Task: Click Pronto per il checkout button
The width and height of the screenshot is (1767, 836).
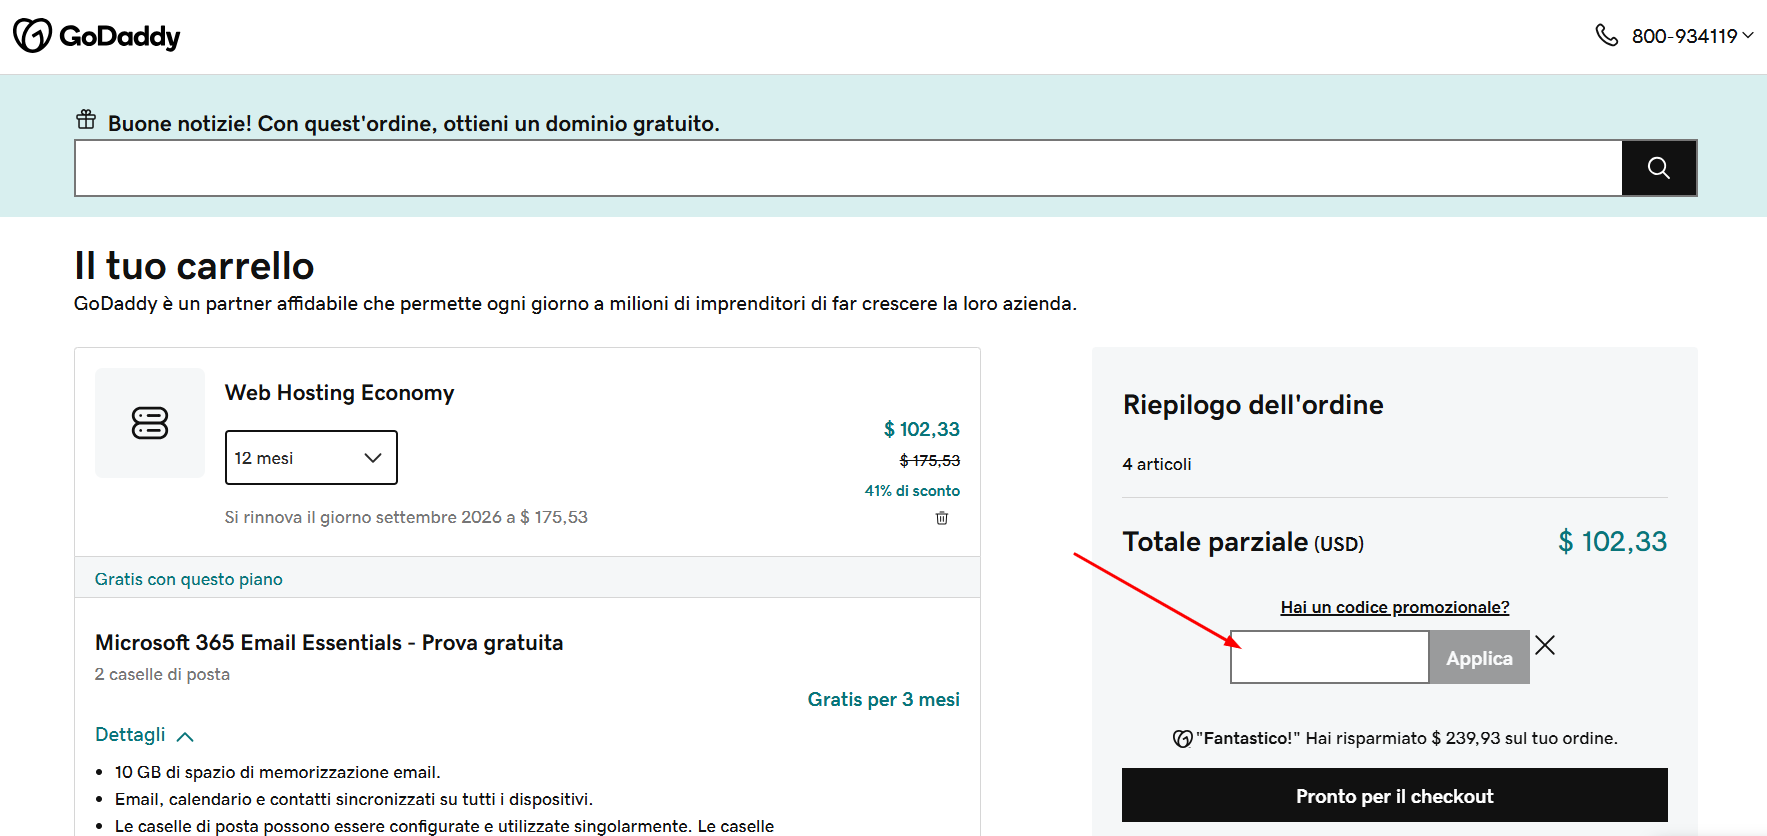Action: coord(1395,795)
